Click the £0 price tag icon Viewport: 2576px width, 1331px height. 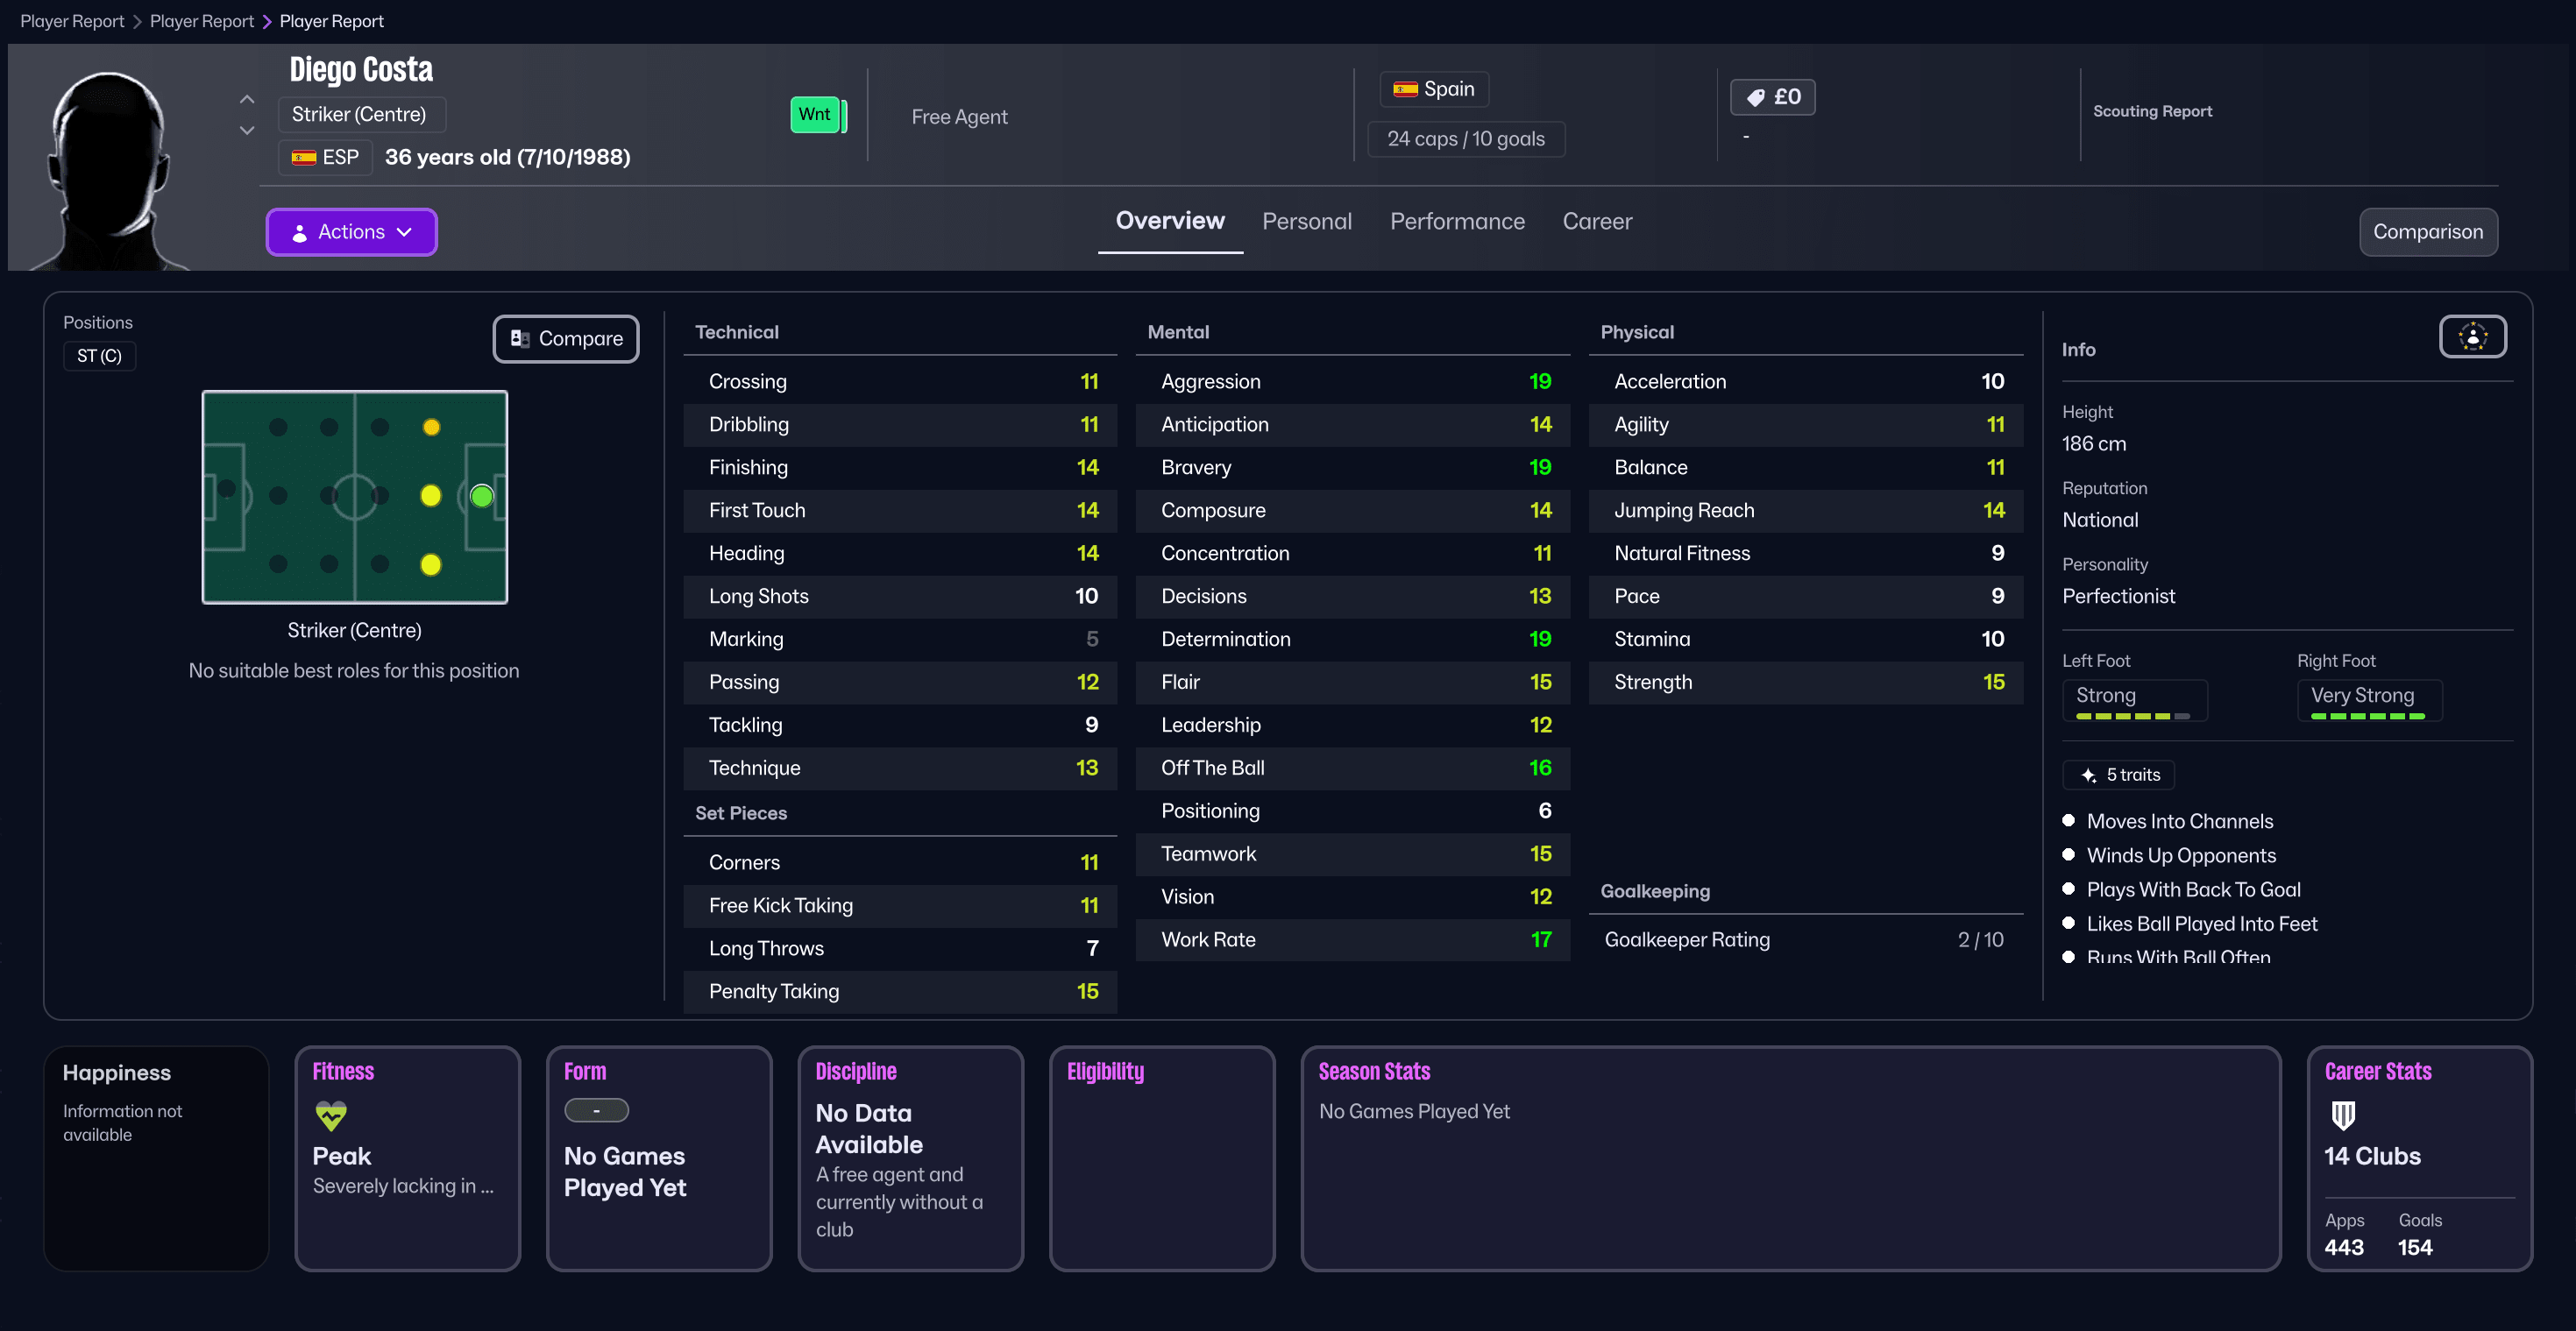1755,97
